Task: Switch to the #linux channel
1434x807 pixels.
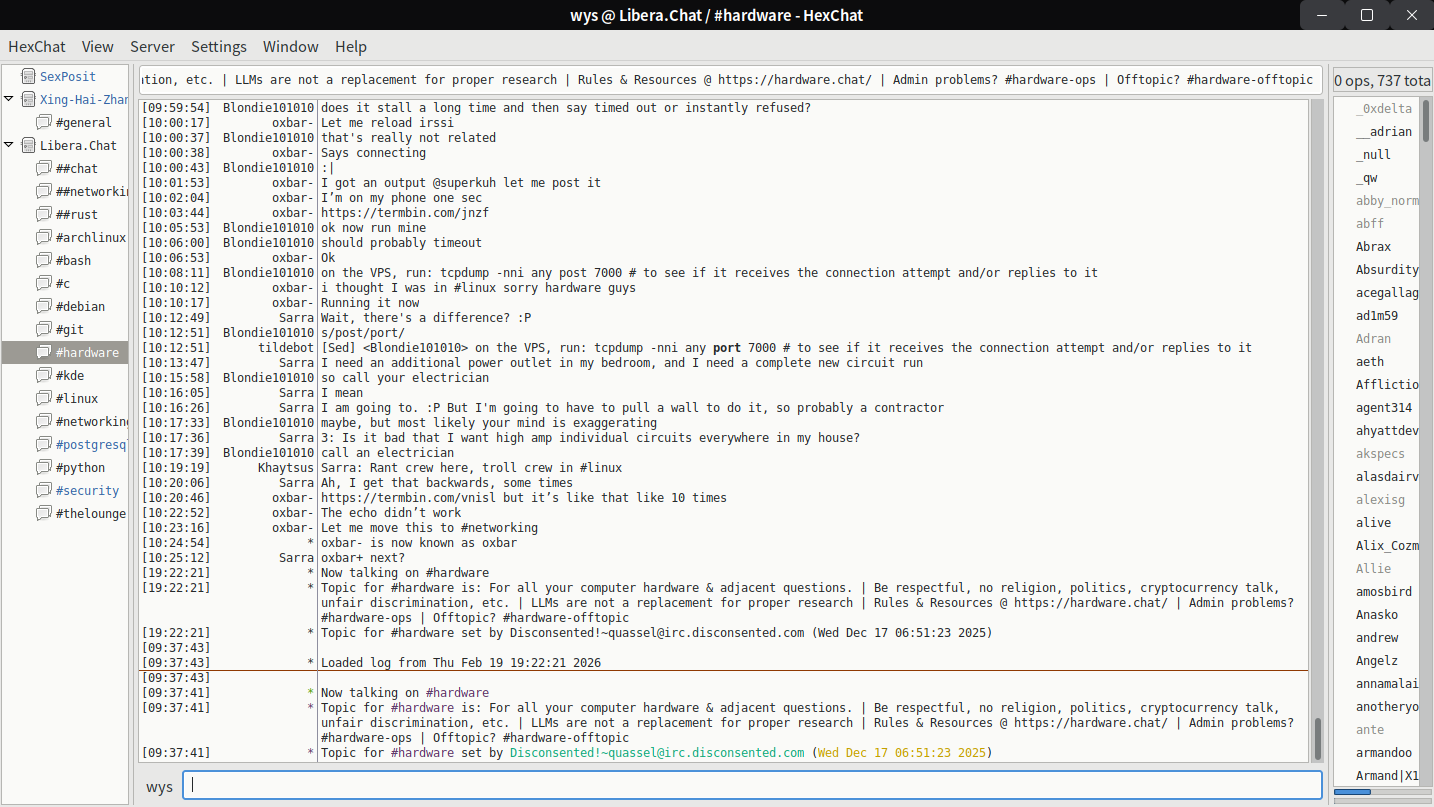Action: pos(77,398)
